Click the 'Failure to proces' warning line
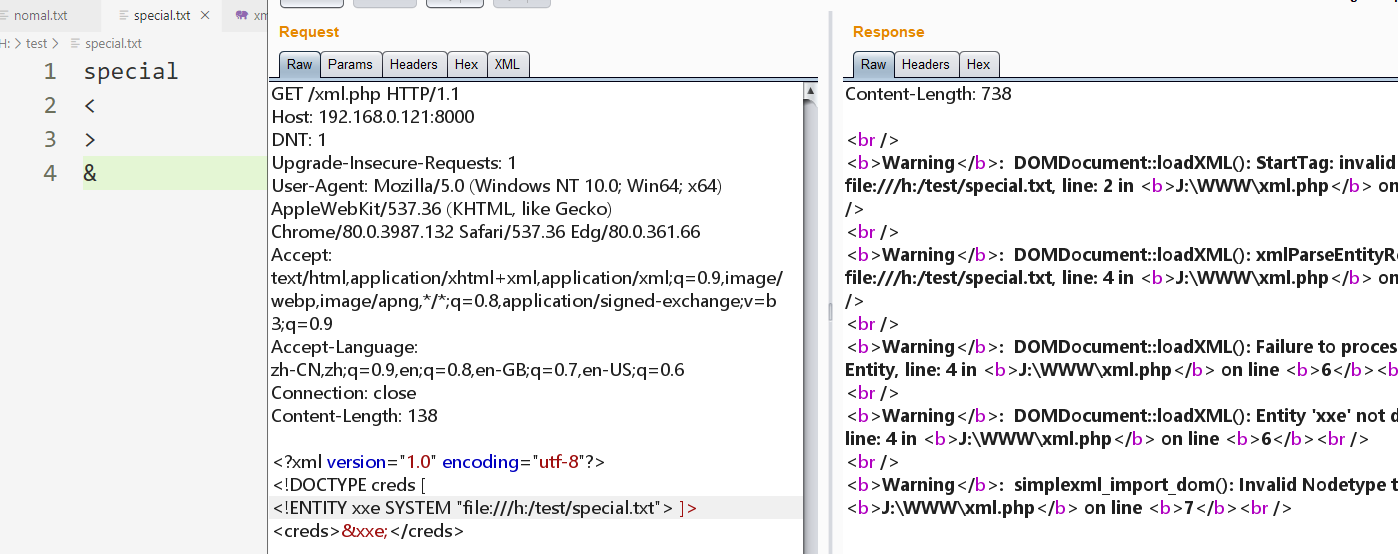1398x554 pixels. (1122, 347)
